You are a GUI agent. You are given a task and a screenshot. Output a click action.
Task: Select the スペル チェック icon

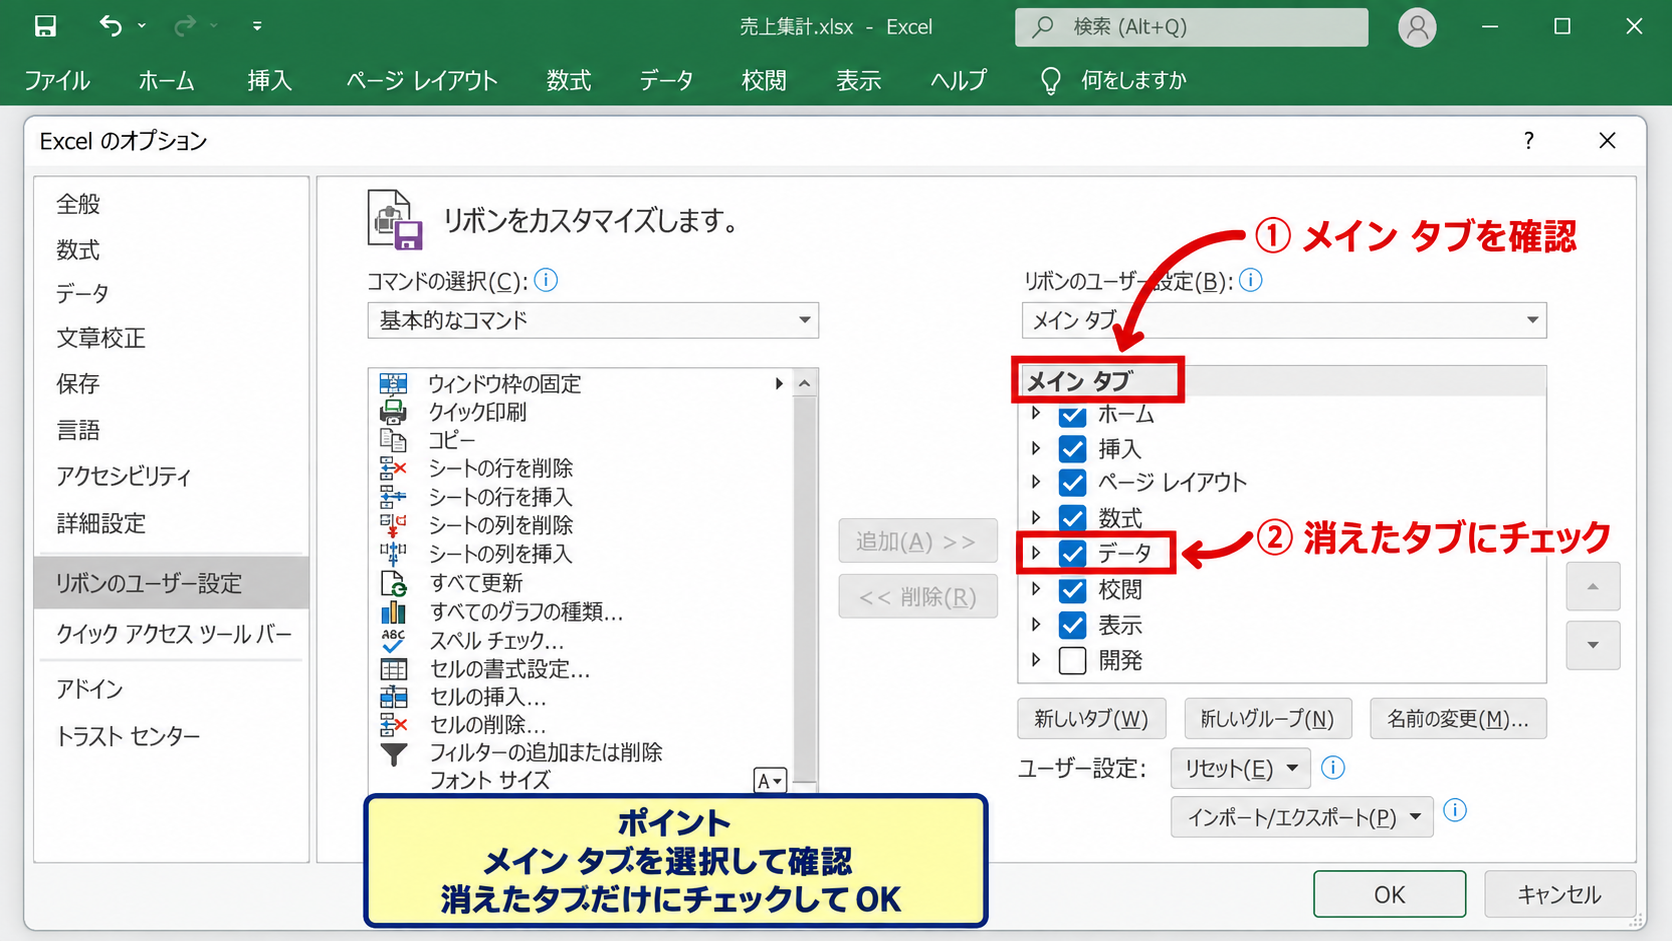(x=394, y=640)
